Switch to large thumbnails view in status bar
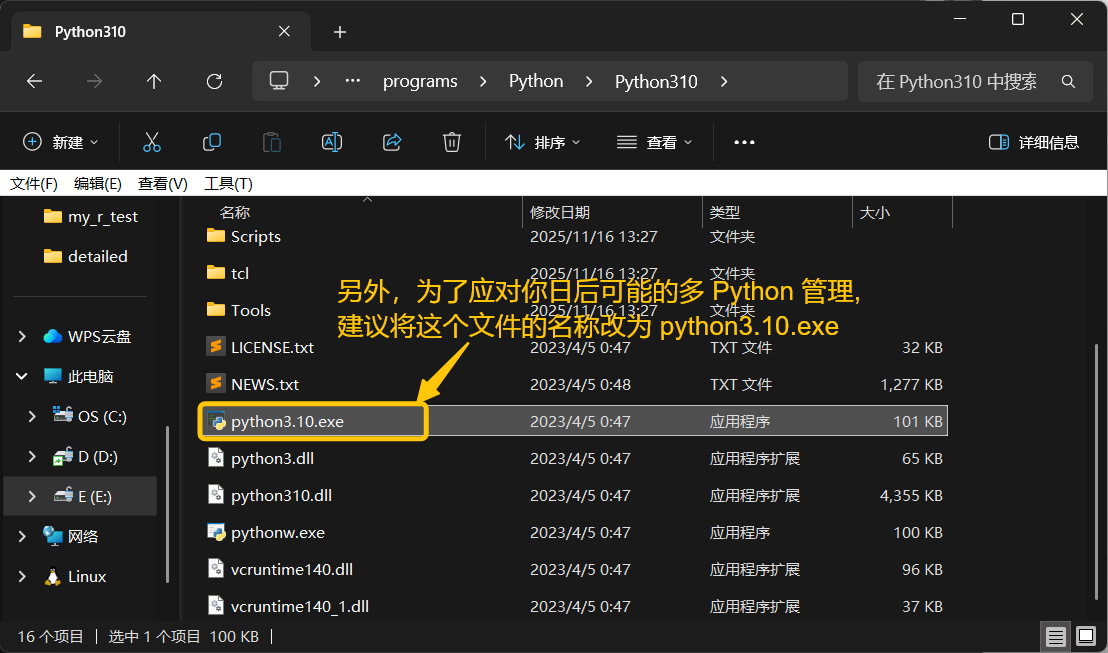 tap(1084, 636)
